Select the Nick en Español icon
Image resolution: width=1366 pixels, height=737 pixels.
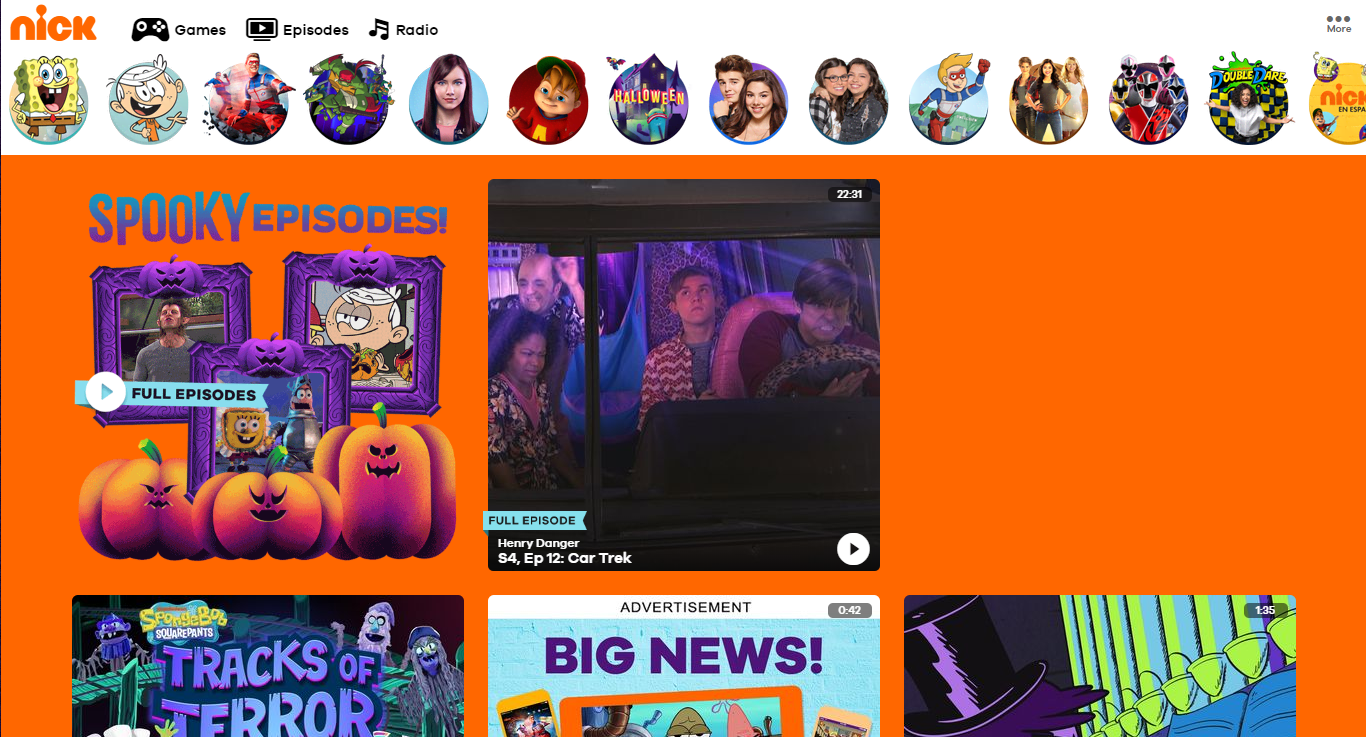[x=1338, y=99]
